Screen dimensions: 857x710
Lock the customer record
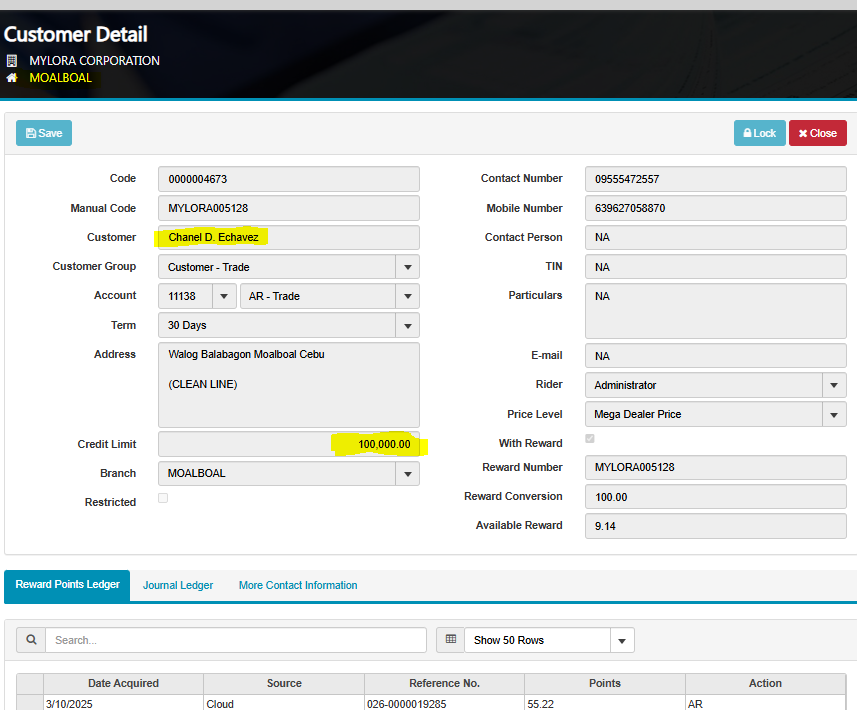click(759, 133)
